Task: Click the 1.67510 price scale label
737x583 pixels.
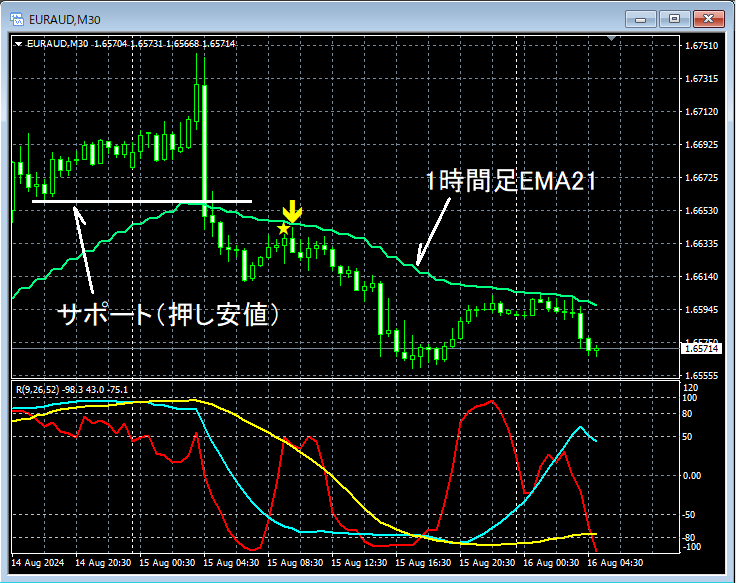Action: (701, 46)
